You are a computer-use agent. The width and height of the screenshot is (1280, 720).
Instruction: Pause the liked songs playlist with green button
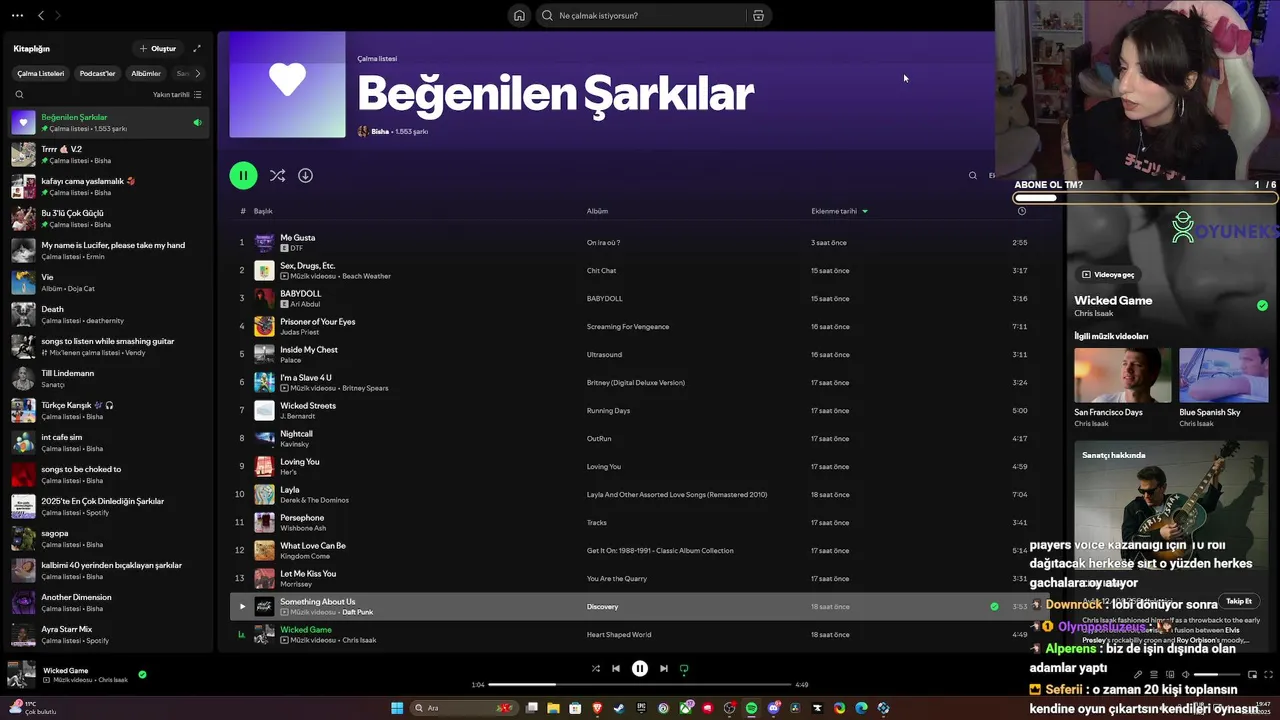click(243, 175)
